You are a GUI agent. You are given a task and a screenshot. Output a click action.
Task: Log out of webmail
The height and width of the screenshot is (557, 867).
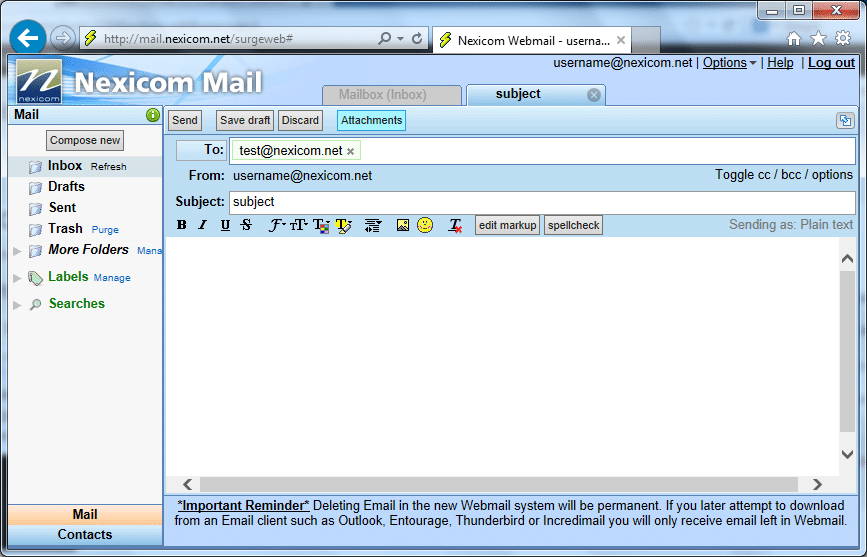(831, 63)
